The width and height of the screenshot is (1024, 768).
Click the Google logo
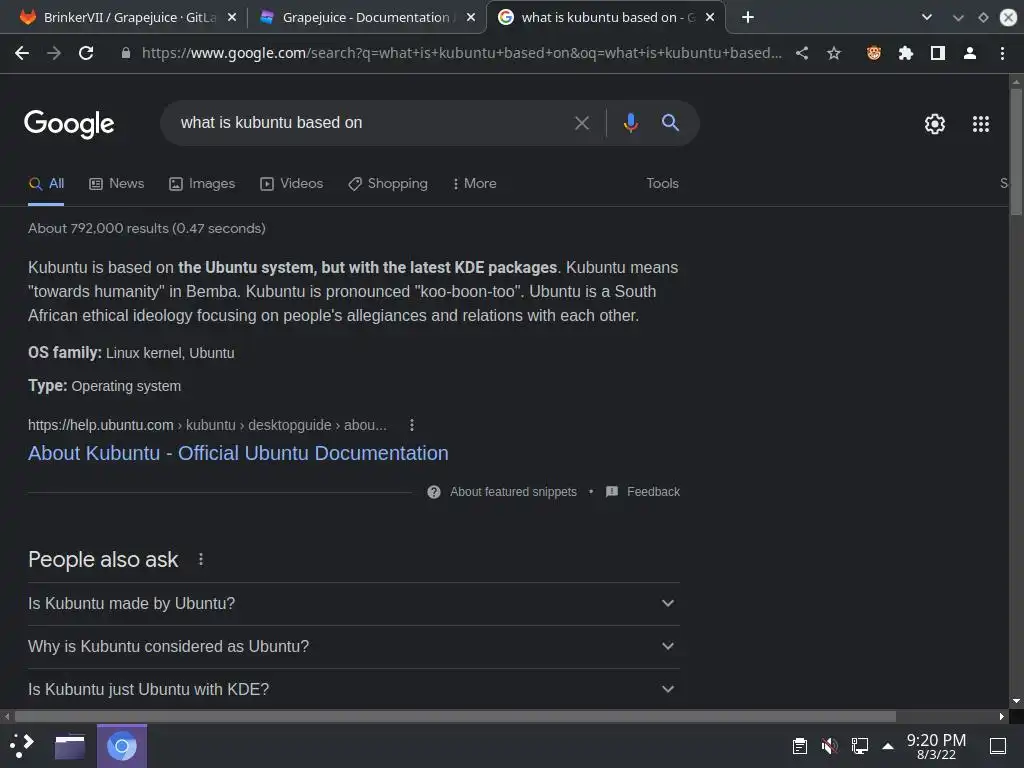(x=69, y=123)
